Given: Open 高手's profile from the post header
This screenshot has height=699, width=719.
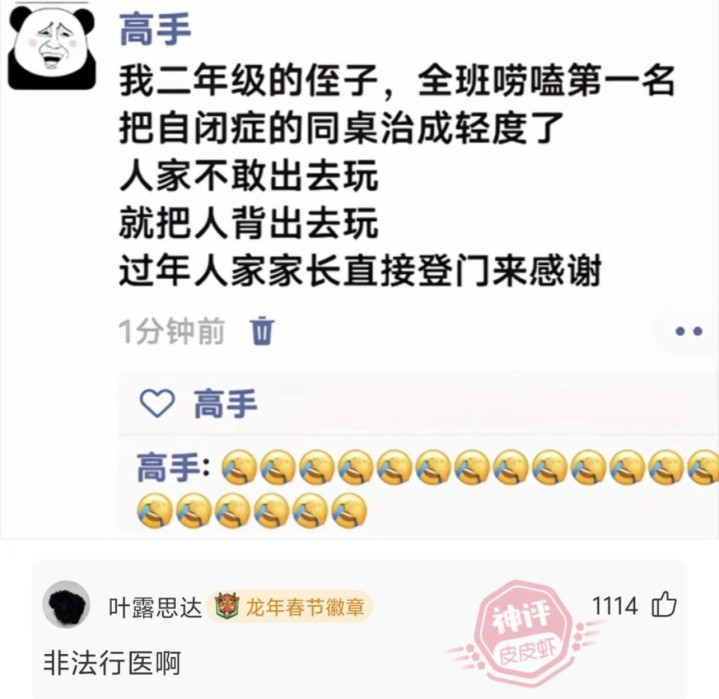Looking at the screenshot, I should (155, 30).
